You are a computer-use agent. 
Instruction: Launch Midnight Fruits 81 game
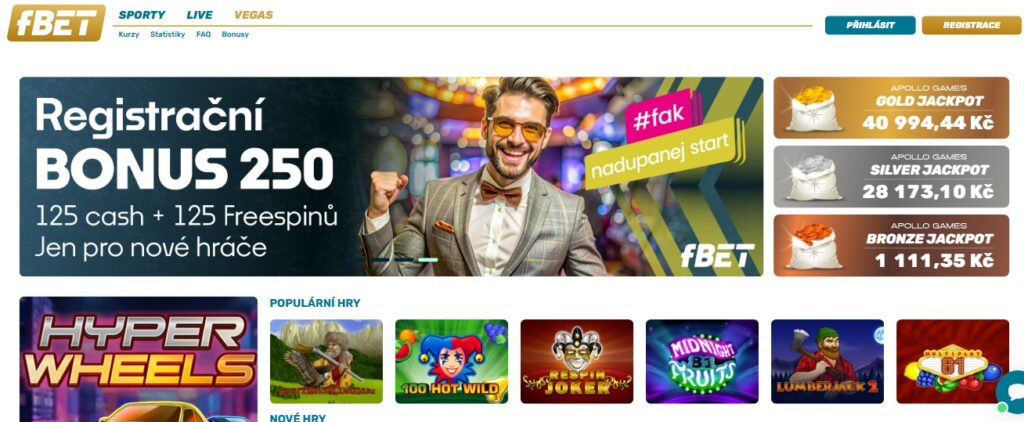pos(702,361)
